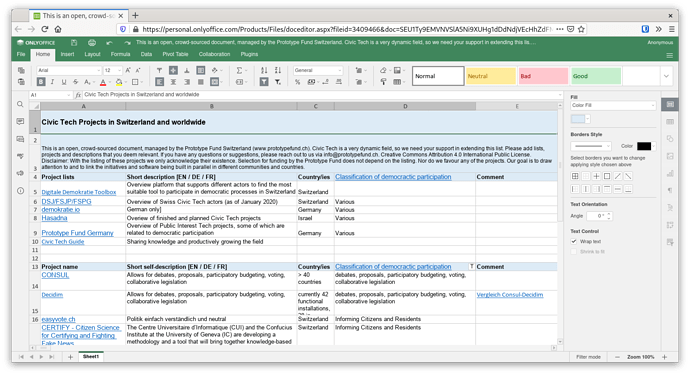Image resolution: width=690 pixels, height=375 pixels.
Task: Justify cell text
Action: 201,82
